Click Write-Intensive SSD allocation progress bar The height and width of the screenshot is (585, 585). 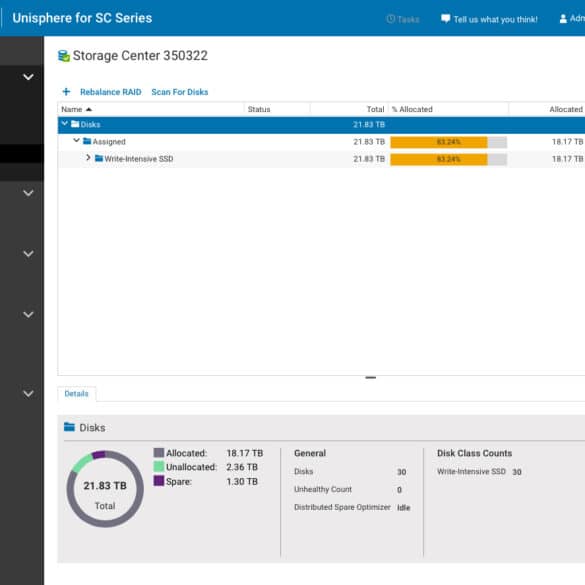448,159
